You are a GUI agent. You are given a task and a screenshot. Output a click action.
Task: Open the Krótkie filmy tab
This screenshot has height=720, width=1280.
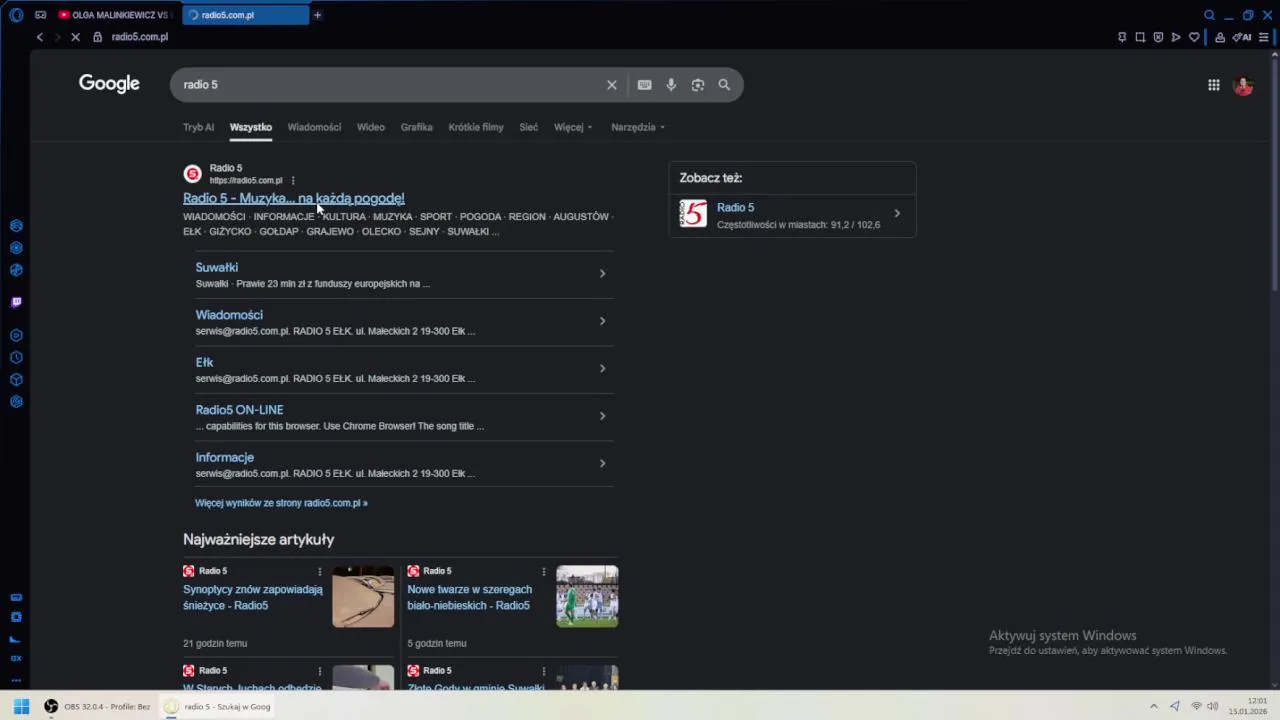point(476,127)
